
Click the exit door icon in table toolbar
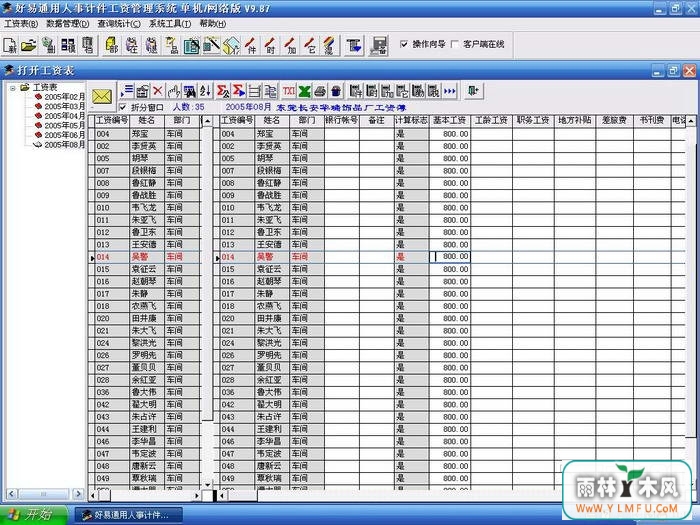[473, 91]
